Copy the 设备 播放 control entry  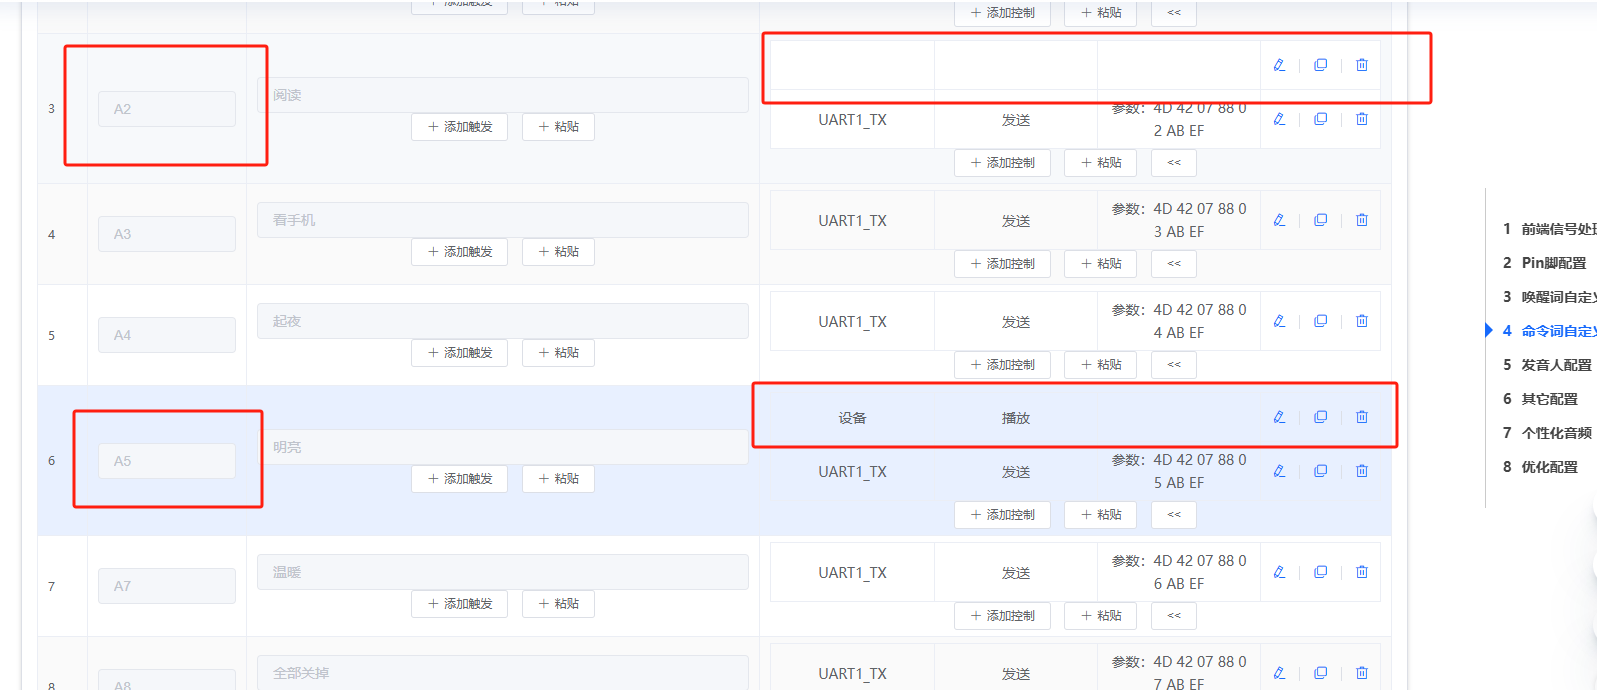point(1320,417)
